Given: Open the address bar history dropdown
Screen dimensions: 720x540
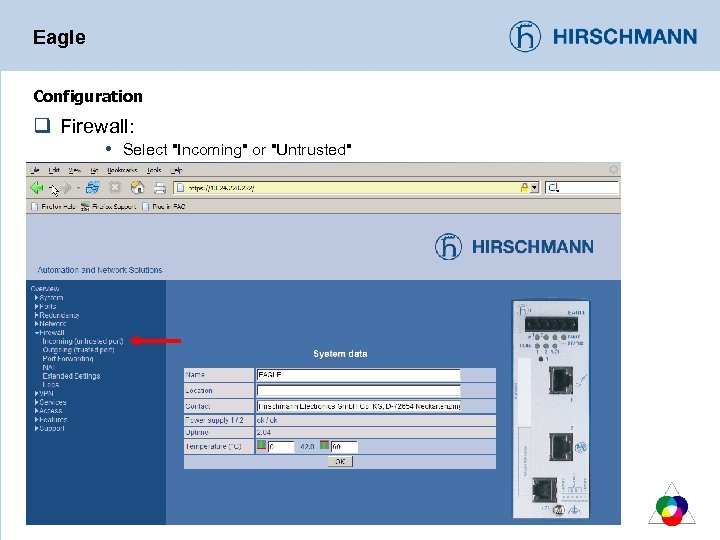Looking at the screenshot, I should point(534,187).
